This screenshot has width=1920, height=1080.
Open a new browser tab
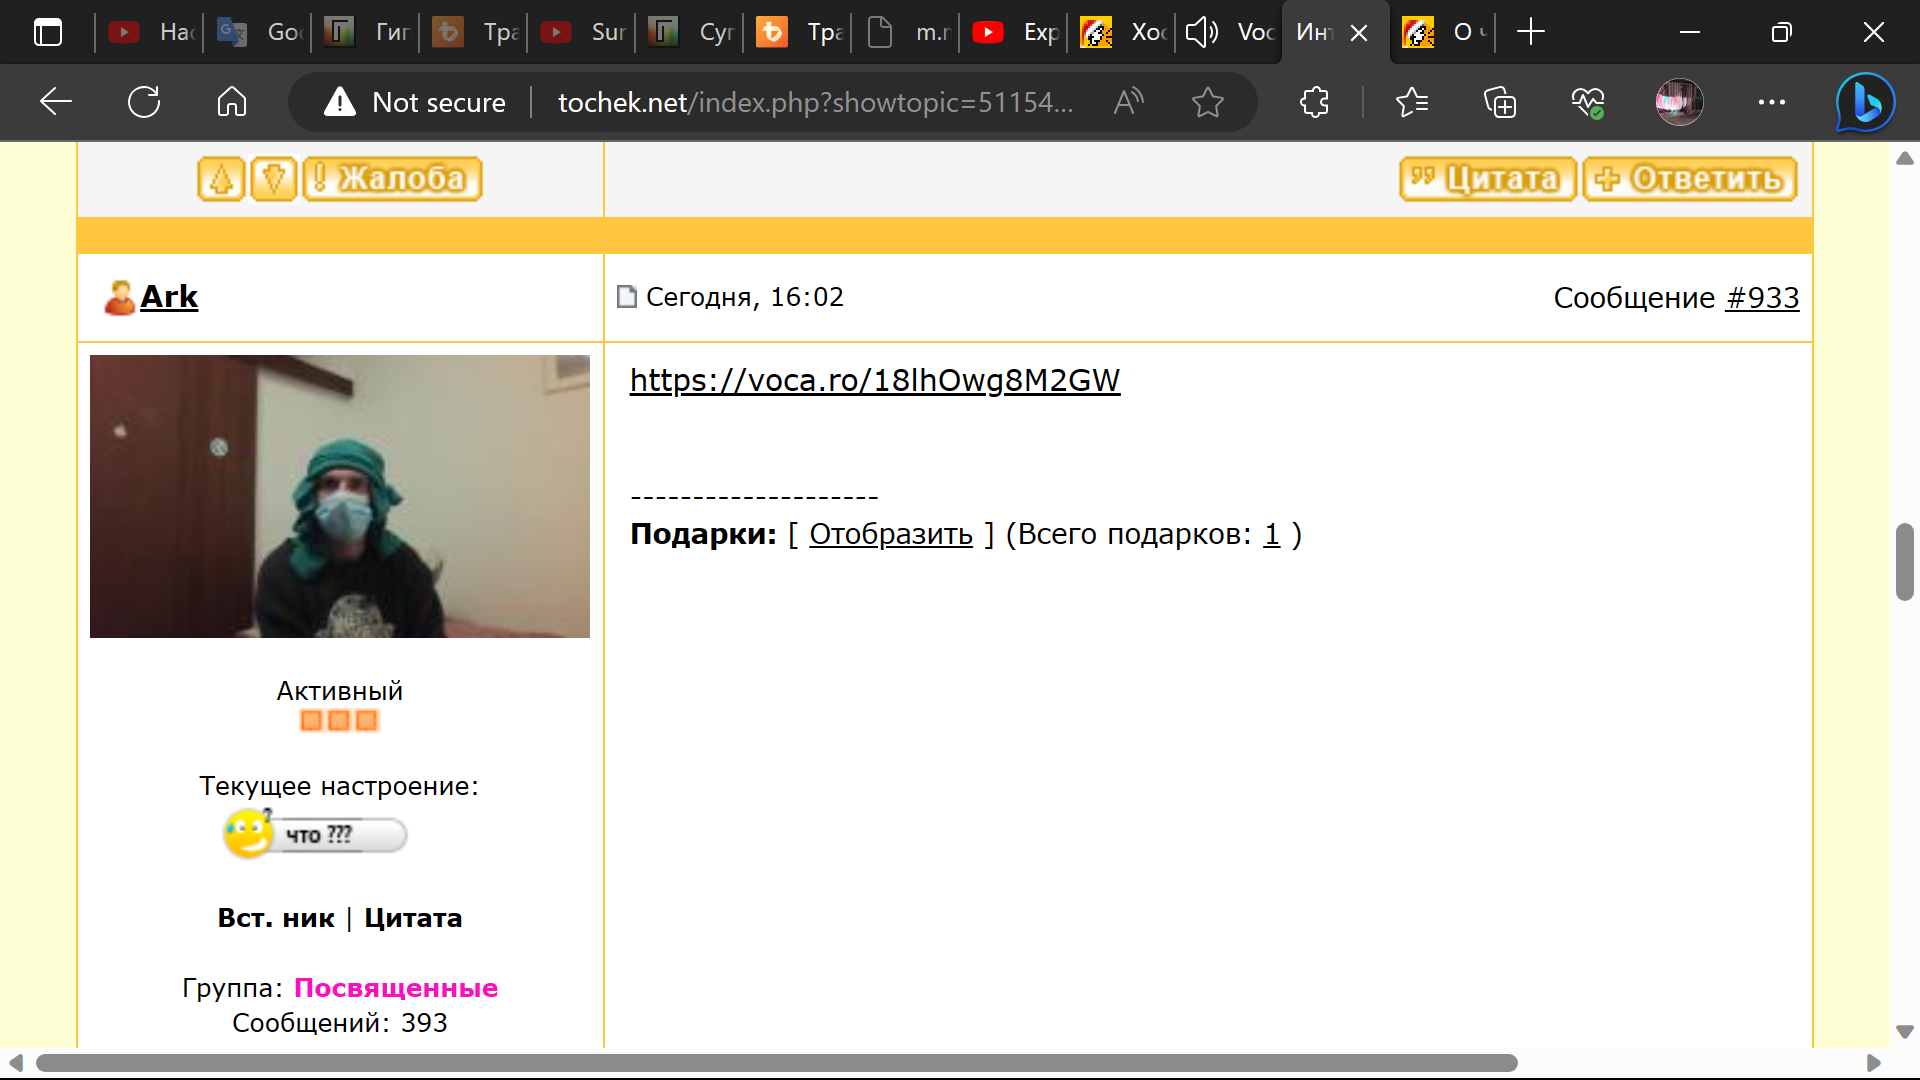[x=1530, y=32]
